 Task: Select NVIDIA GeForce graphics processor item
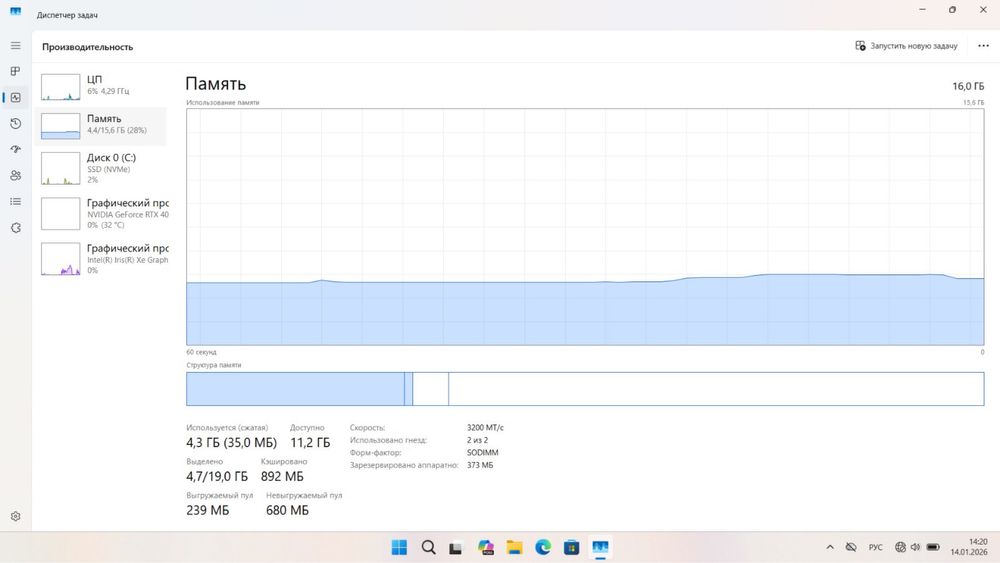pyautogui.click(x=102, y=214)
